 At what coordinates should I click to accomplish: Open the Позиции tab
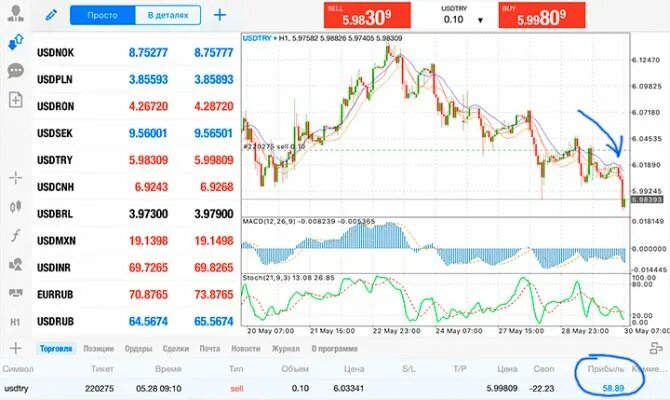coord(98,349)
